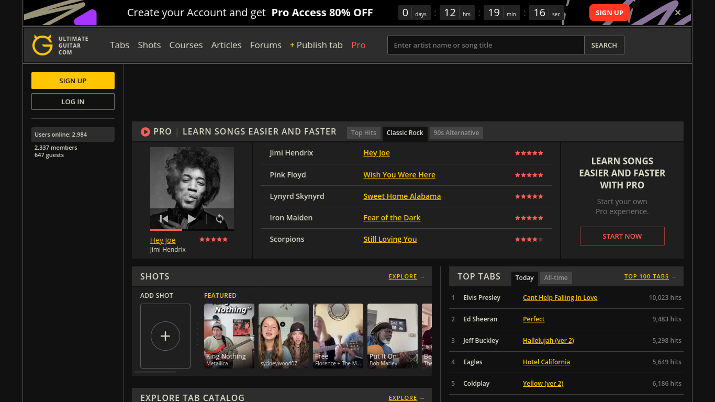715x402 pixels.
Task: Open the Shots menu
Action: click(149, 45)
